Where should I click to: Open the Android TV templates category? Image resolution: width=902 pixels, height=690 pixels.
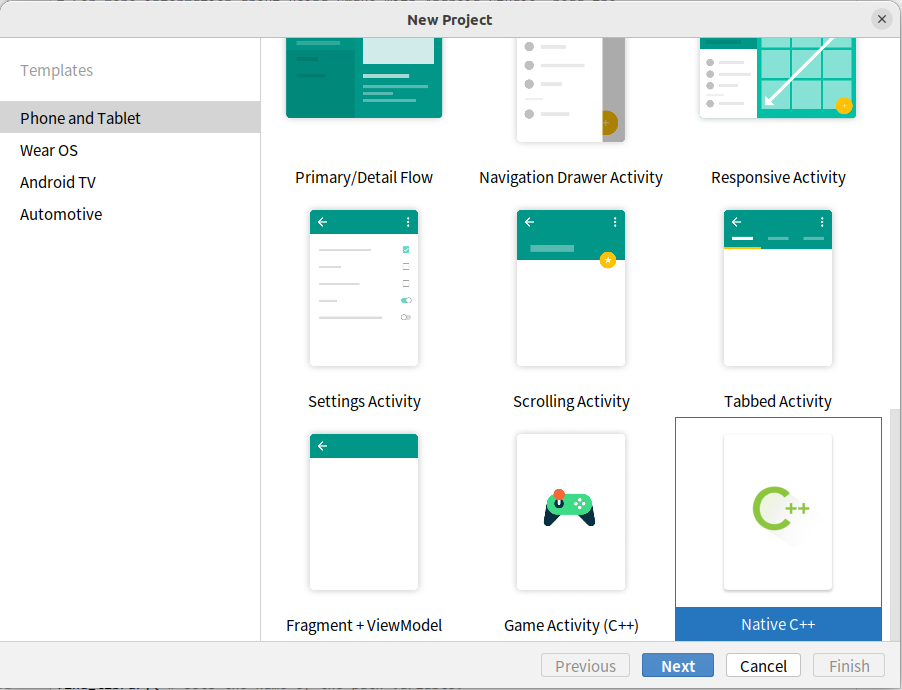[x=60, y=182]
